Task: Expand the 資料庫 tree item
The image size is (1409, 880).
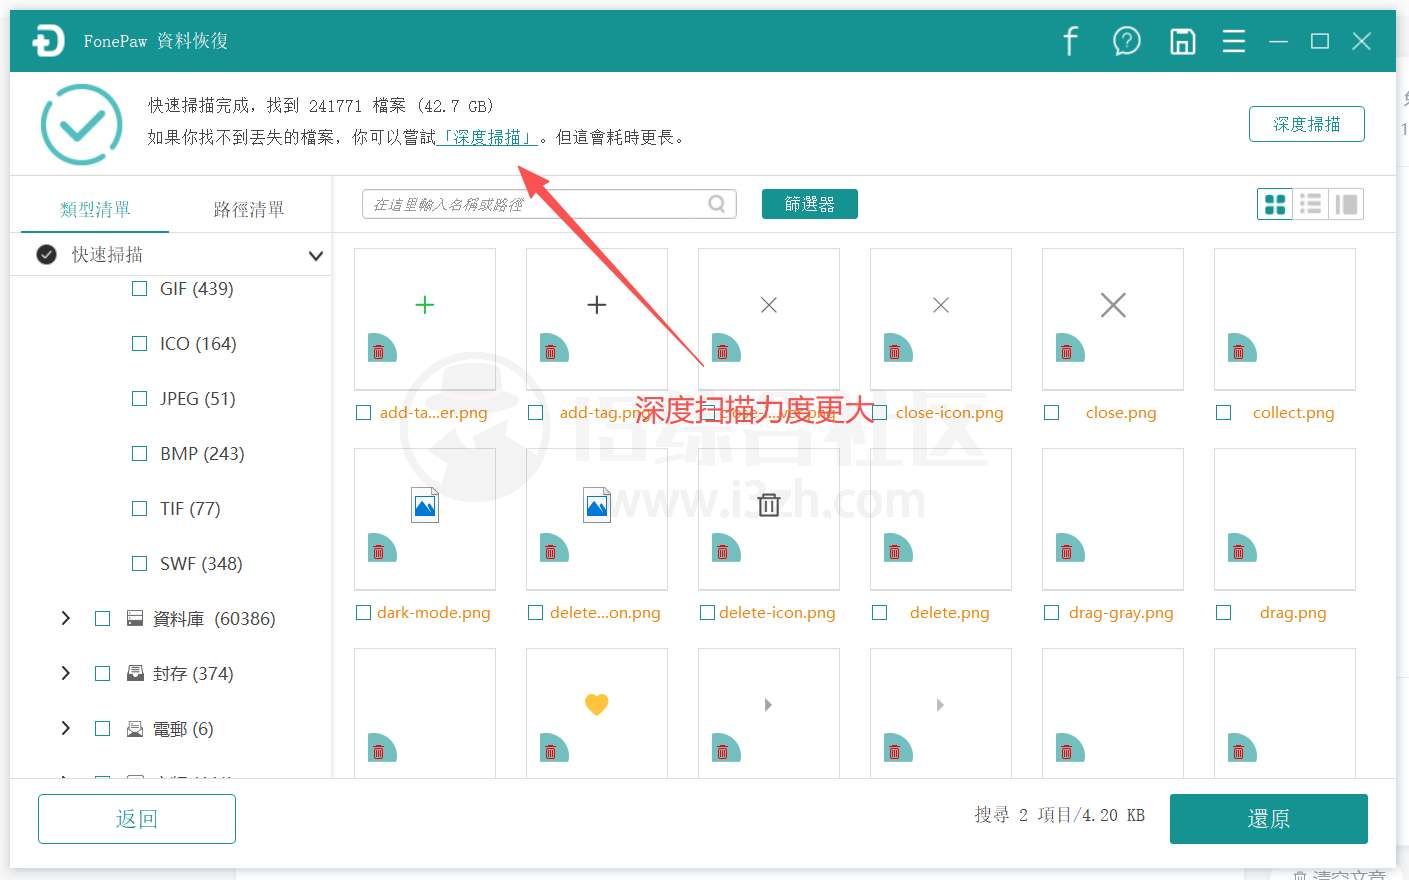Action: pos(66,618)
